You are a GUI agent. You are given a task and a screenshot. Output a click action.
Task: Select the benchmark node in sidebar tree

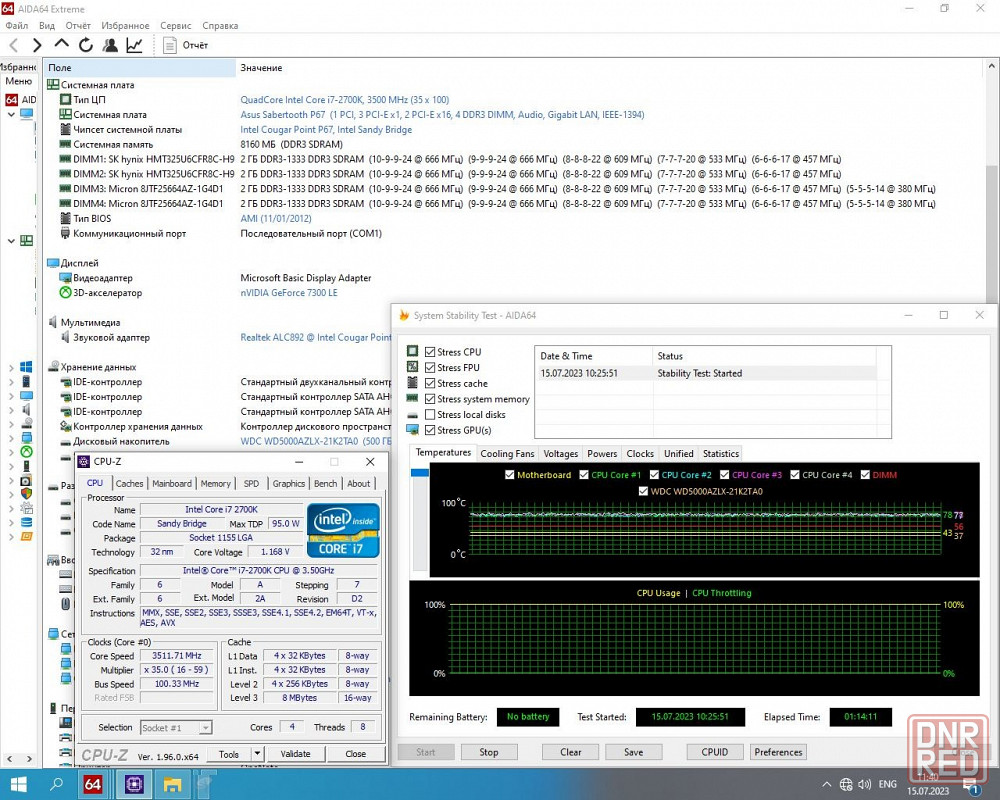coord(26,537)
